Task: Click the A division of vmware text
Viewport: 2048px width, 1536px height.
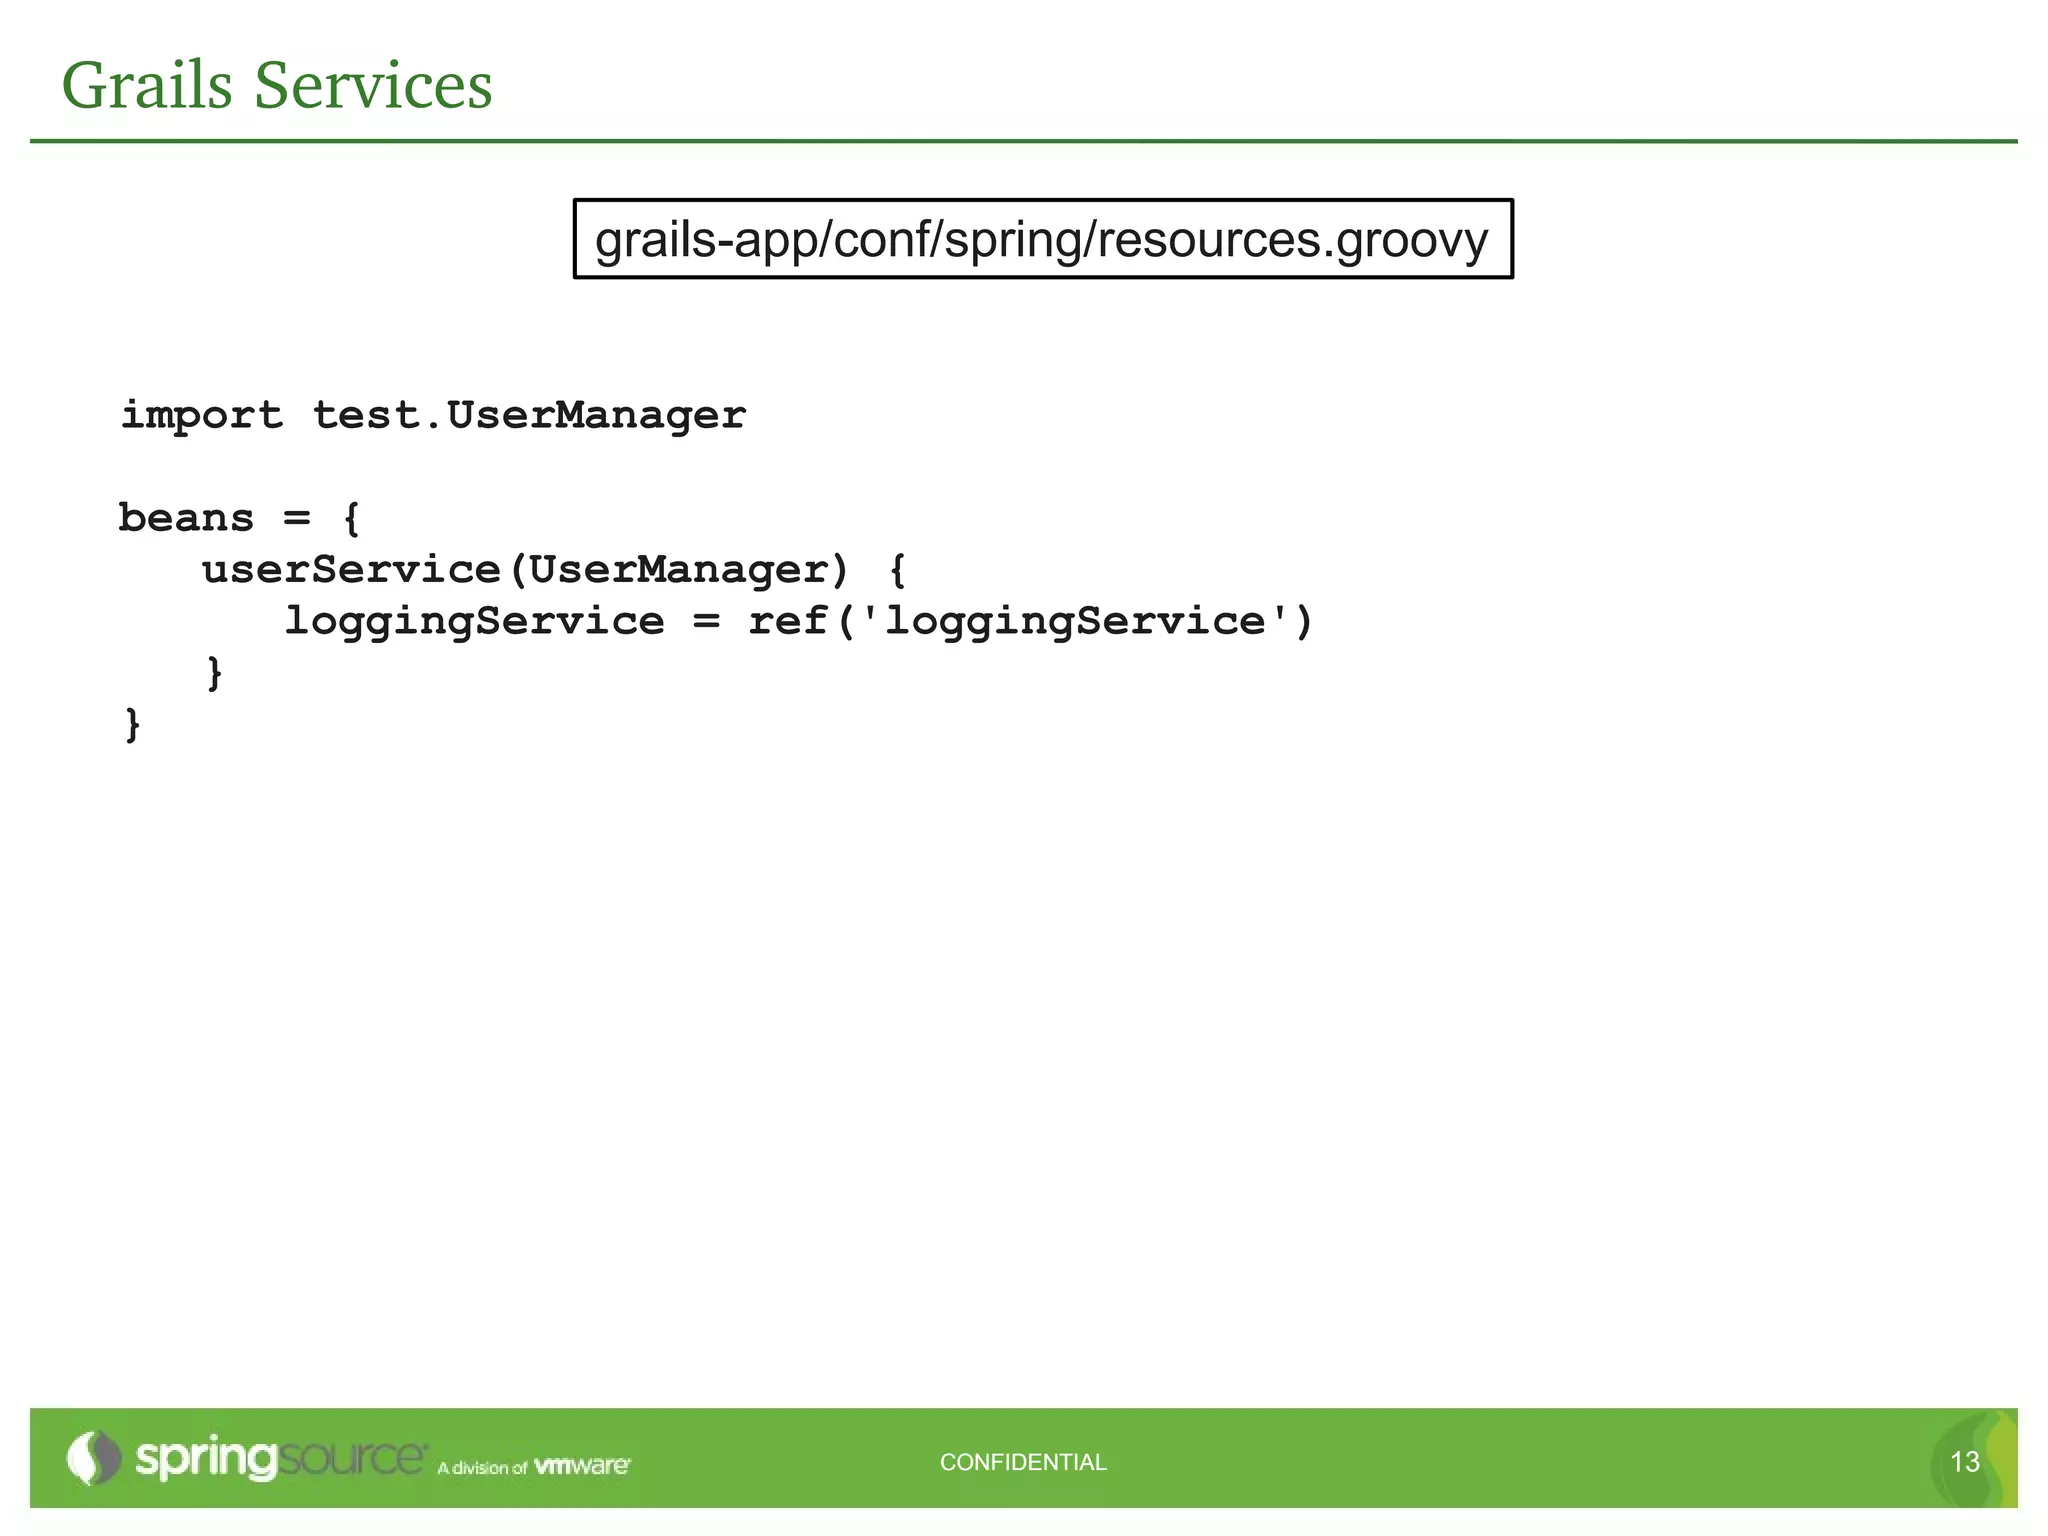Action: click(x=534, y=1467)
